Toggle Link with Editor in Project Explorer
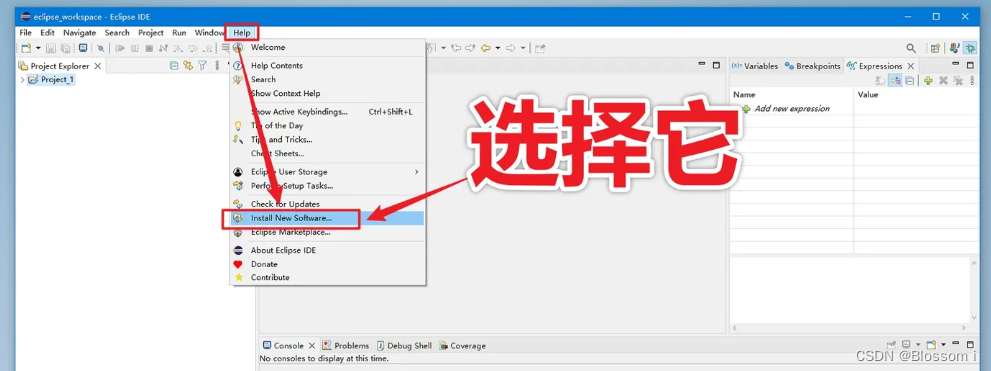This screenshot has width=991, height=371. tap(188, 65)
